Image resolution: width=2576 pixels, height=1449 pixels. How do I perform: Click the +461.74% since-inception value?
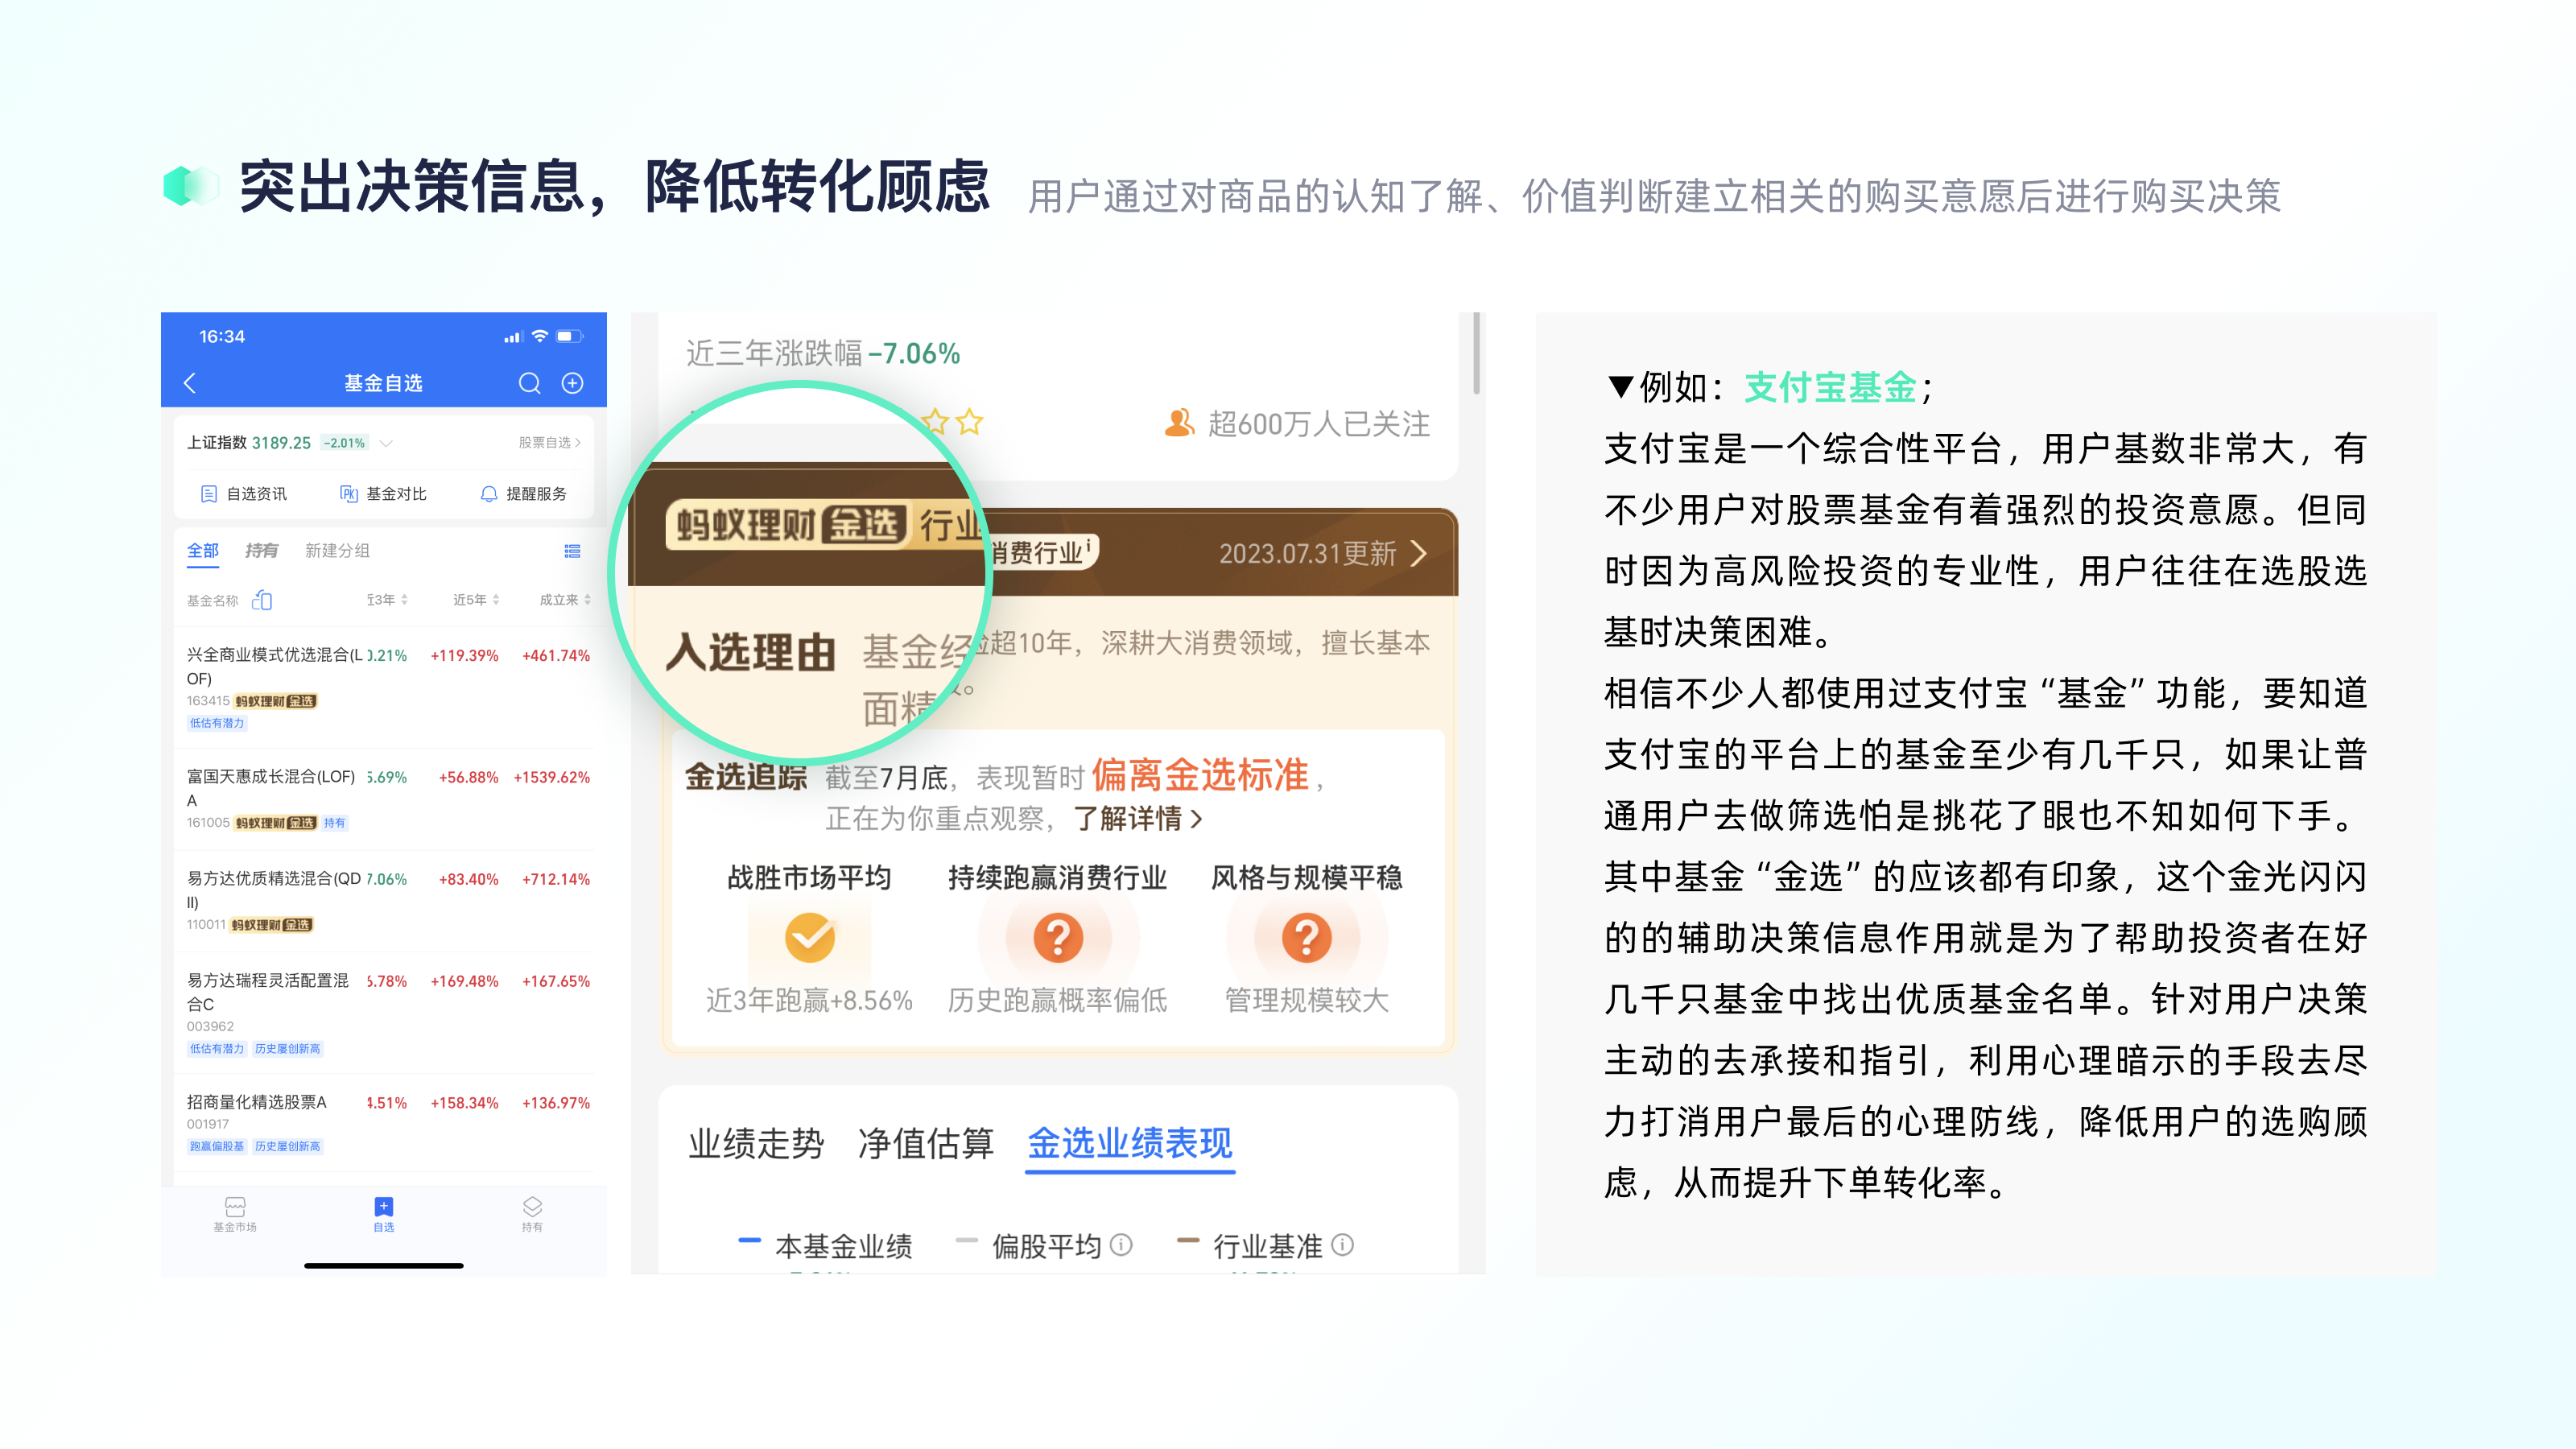556,656
